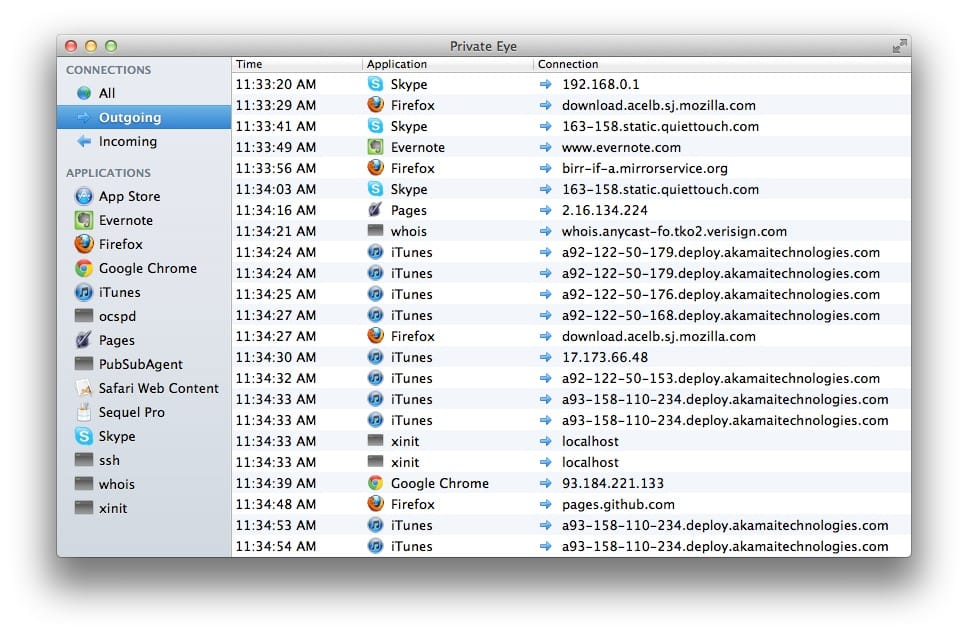Click the Firefox icon in Applications sidebar
This screenshot has height=636, width=968.
pos(83,244)
